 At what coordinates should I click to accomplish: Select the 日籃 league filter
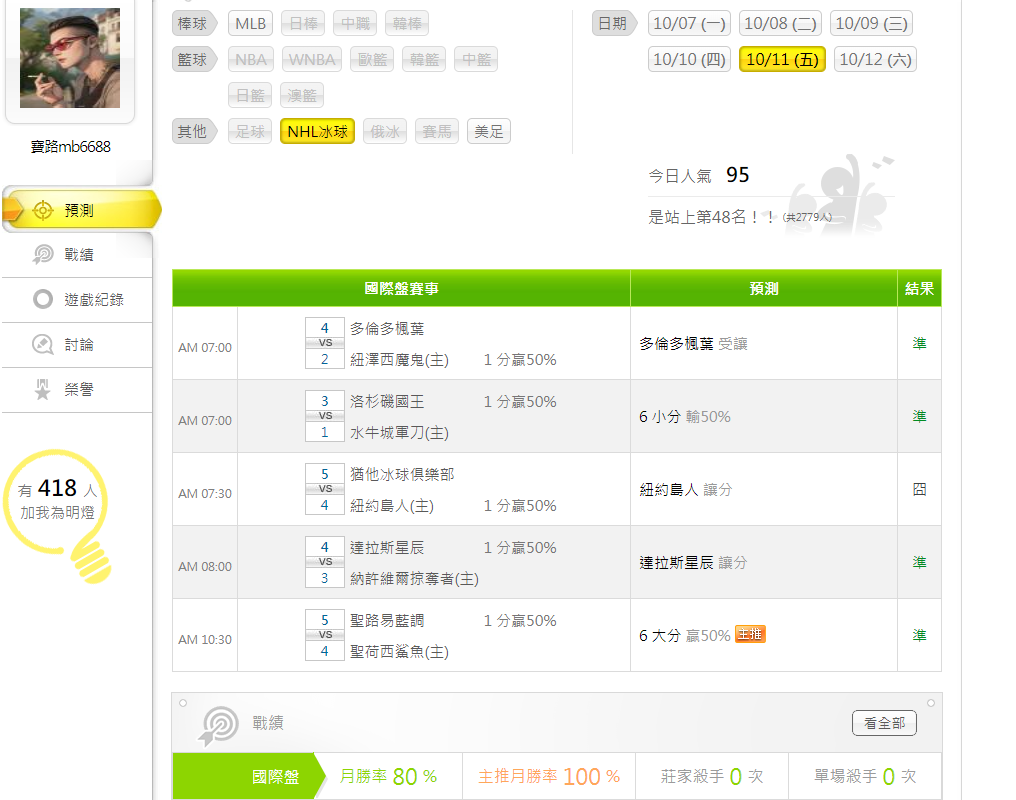click(x=250, y=95)
